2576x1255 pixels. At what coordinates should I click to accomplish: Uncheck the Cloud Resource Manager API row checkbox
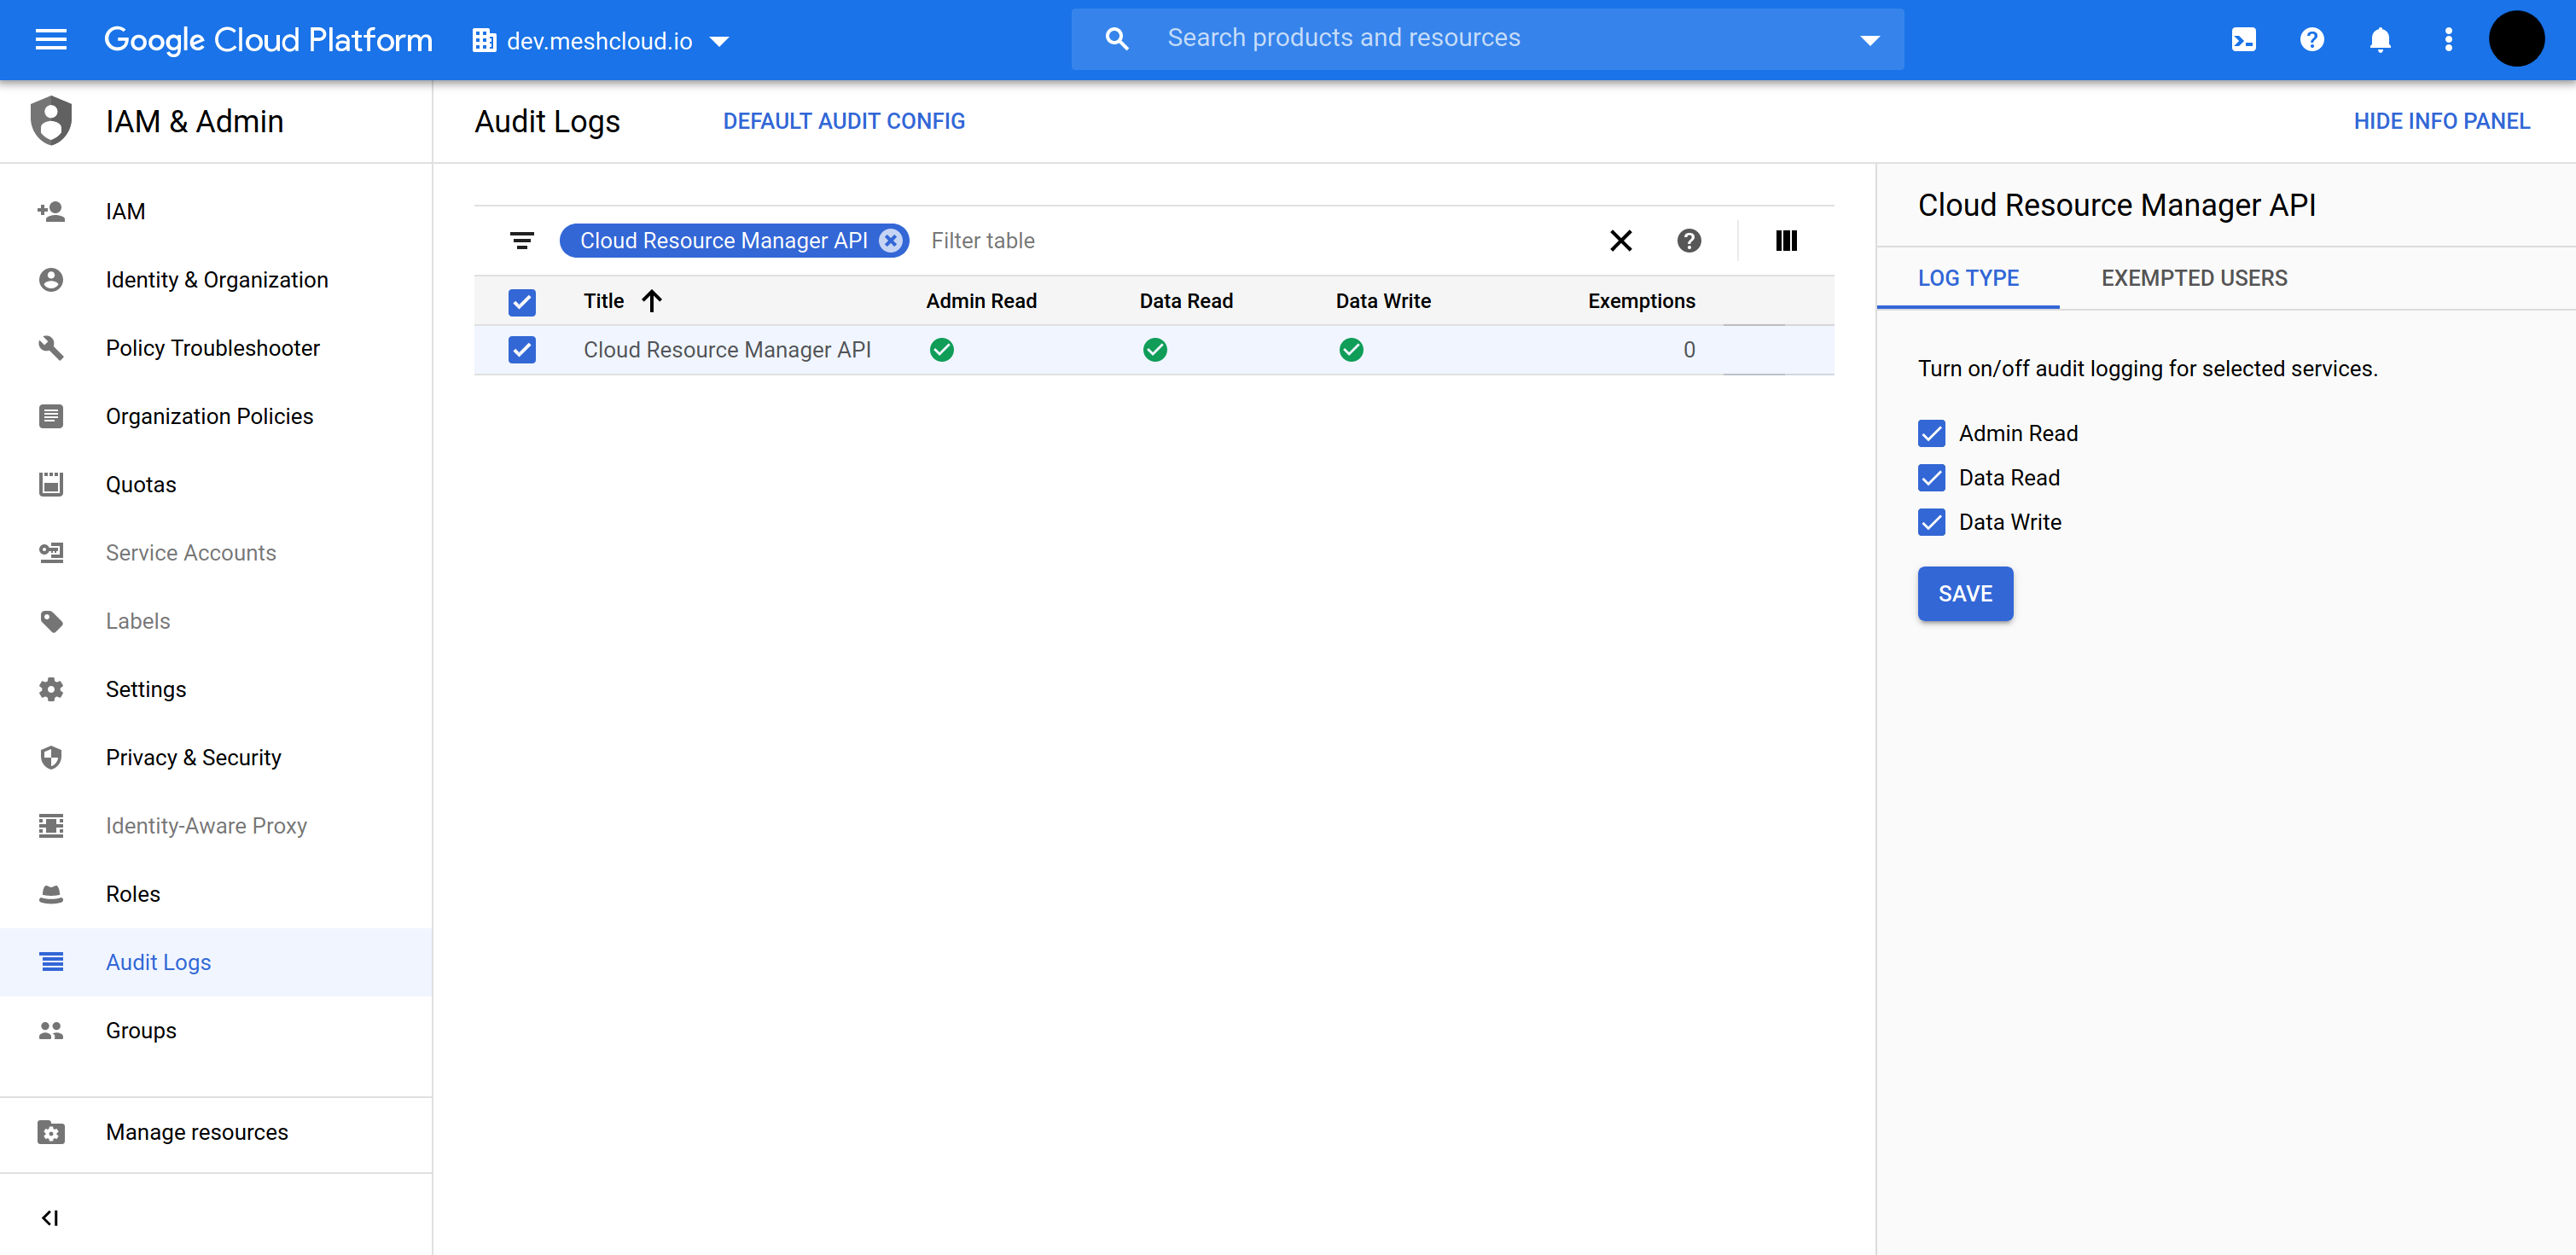521,350
